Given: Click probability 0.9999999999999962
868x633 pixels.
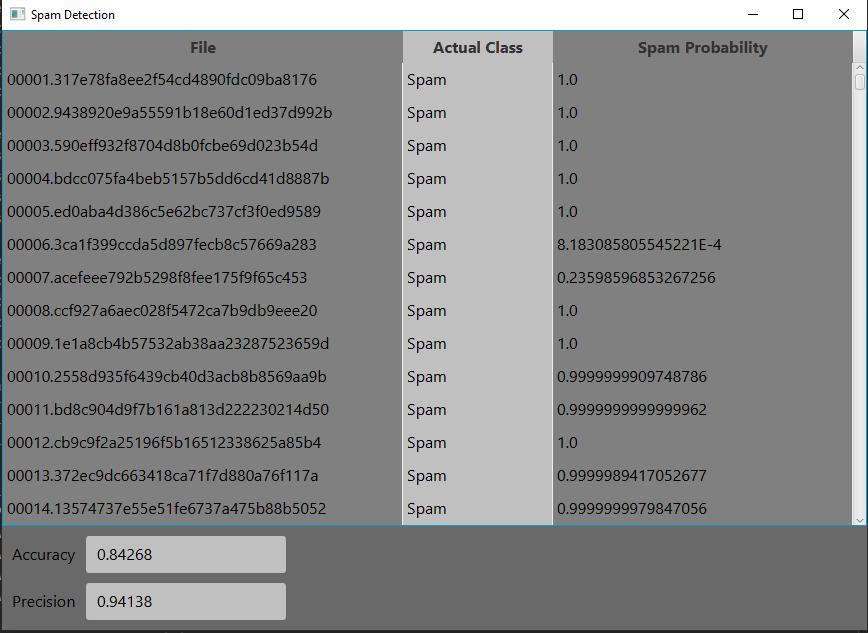Looking at the screenshot, I should click(632, 410).
